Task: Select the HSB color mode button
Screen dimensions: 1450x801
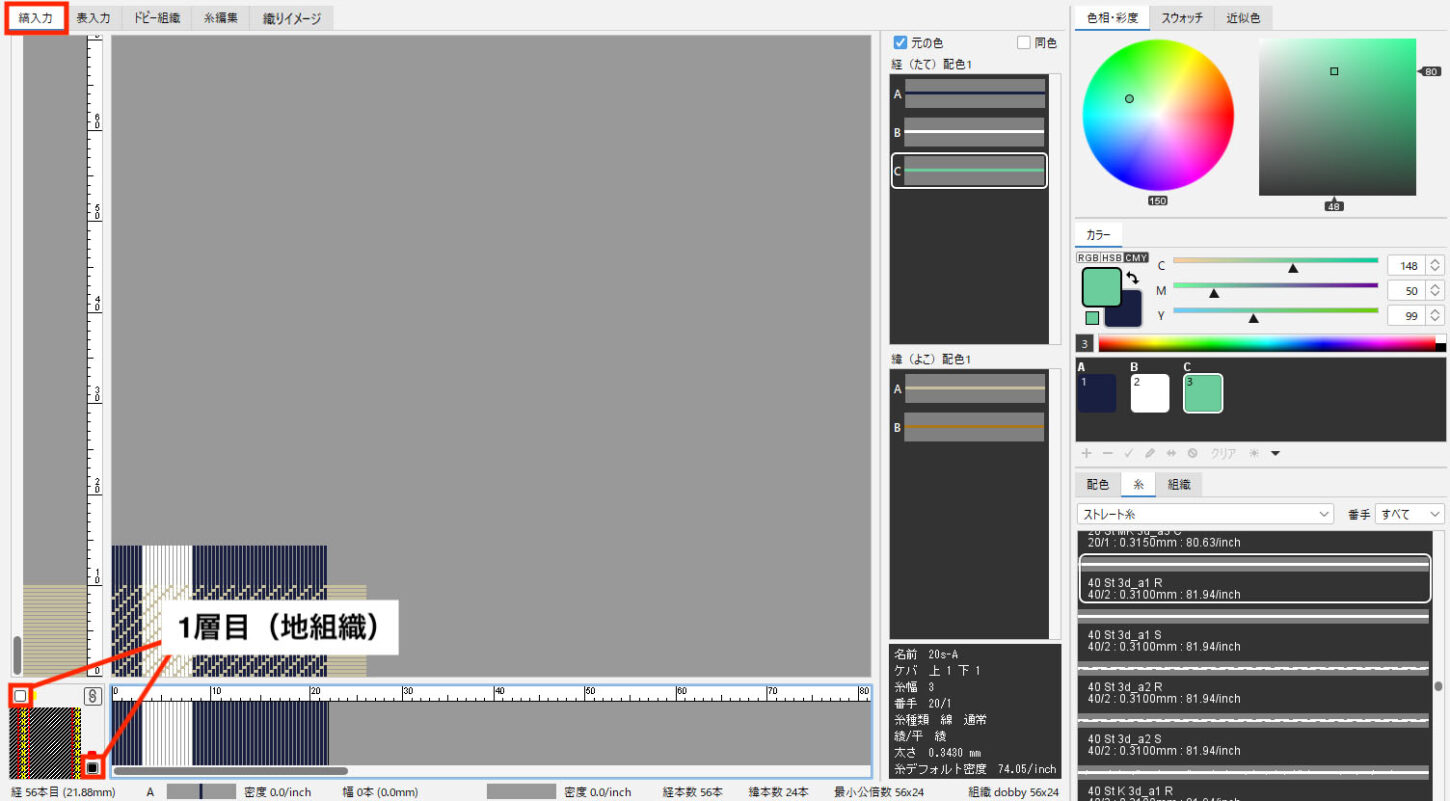Action: click(1110, 258)
